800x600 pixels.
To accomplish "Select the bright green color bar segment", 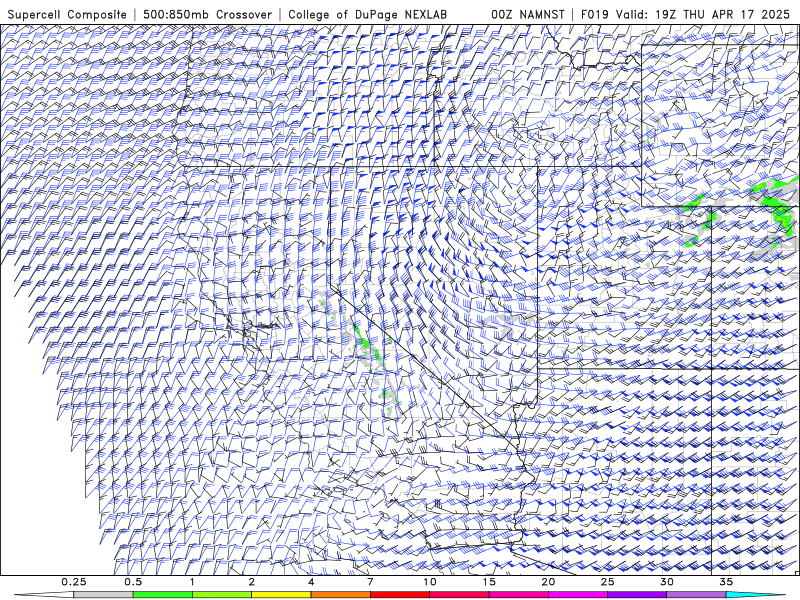I will [162, 595].
